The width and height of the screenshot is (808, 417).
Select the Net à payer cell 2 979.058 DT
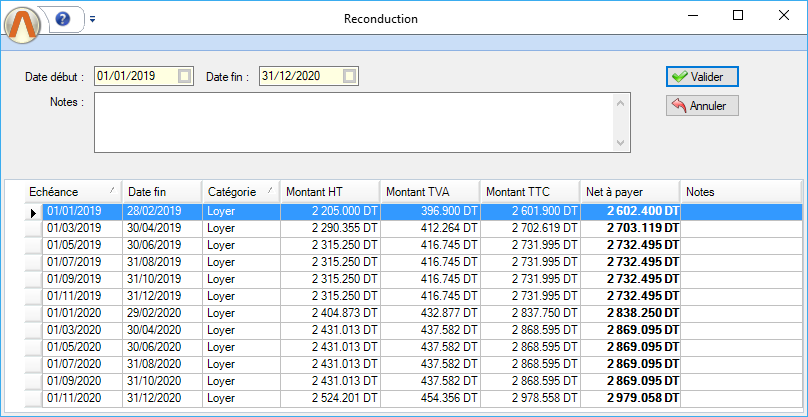(x=630, y=398)
